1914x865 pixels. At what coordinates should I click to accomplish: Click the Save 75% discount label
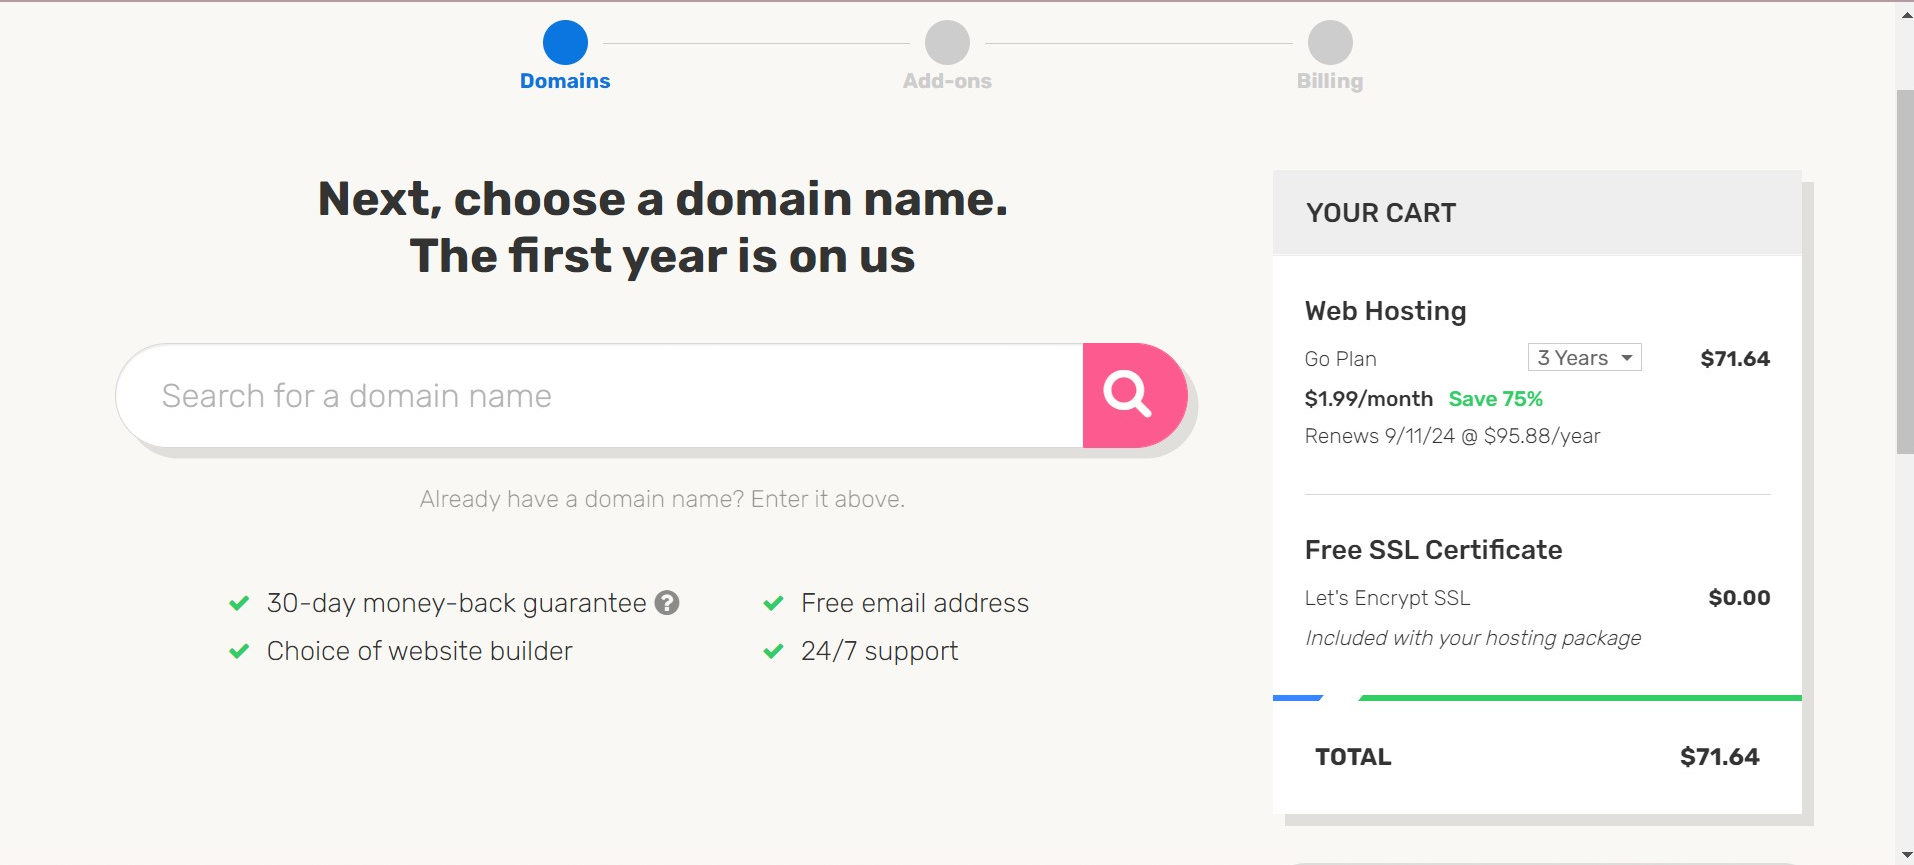click(1495, 399)
